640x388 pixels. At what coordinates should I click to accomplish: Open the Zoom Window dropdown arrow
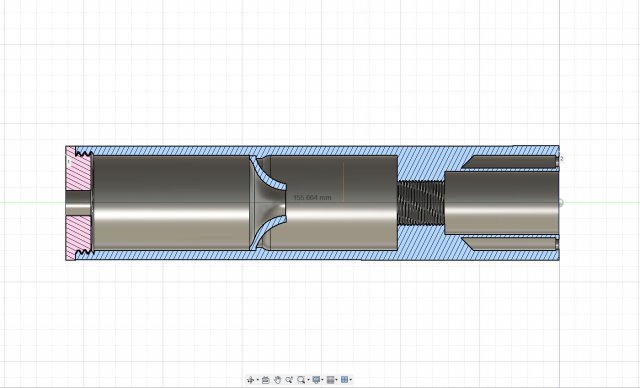(x=309, y=379)
